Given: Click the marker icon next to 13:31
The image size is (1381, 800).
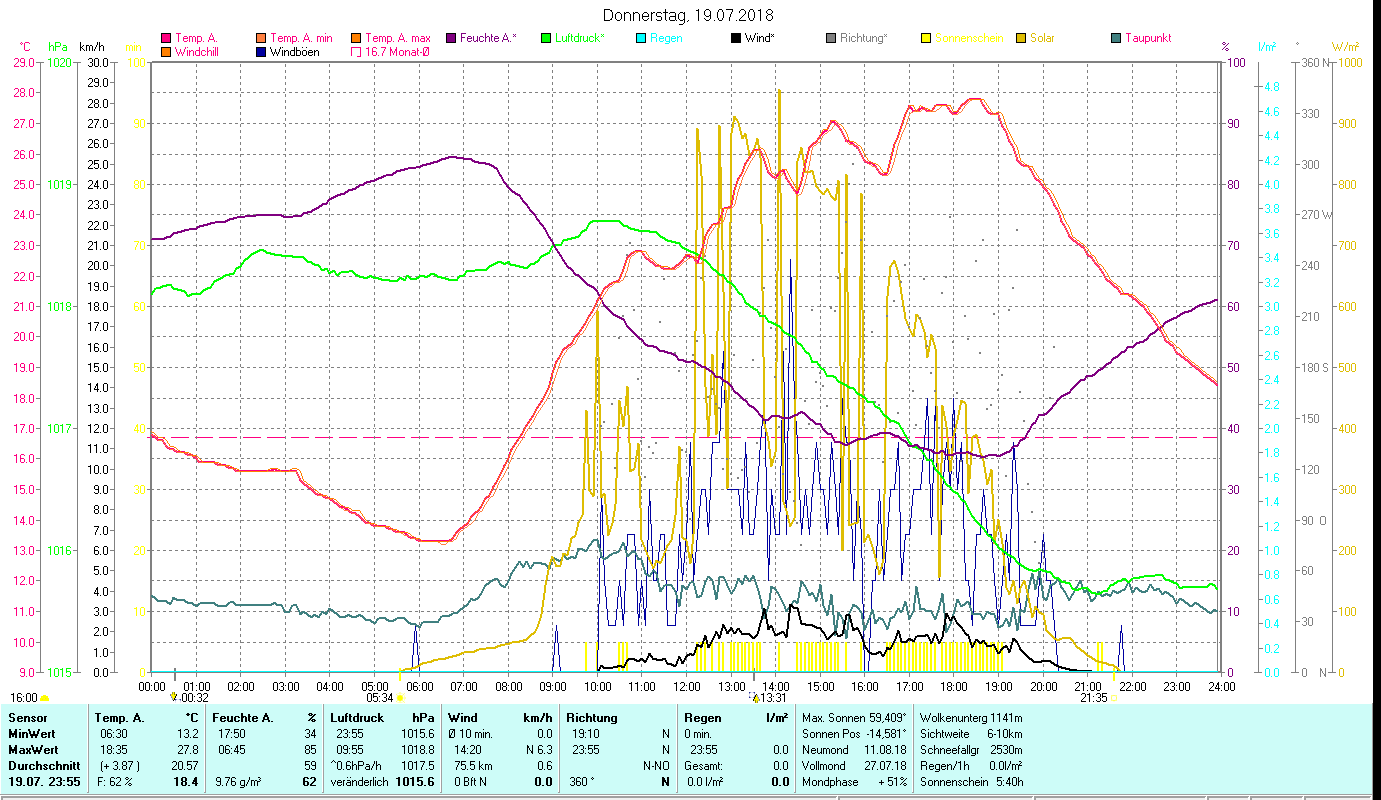Looking at the screenshot, I should pyautogui.click(x=755, y=696).
